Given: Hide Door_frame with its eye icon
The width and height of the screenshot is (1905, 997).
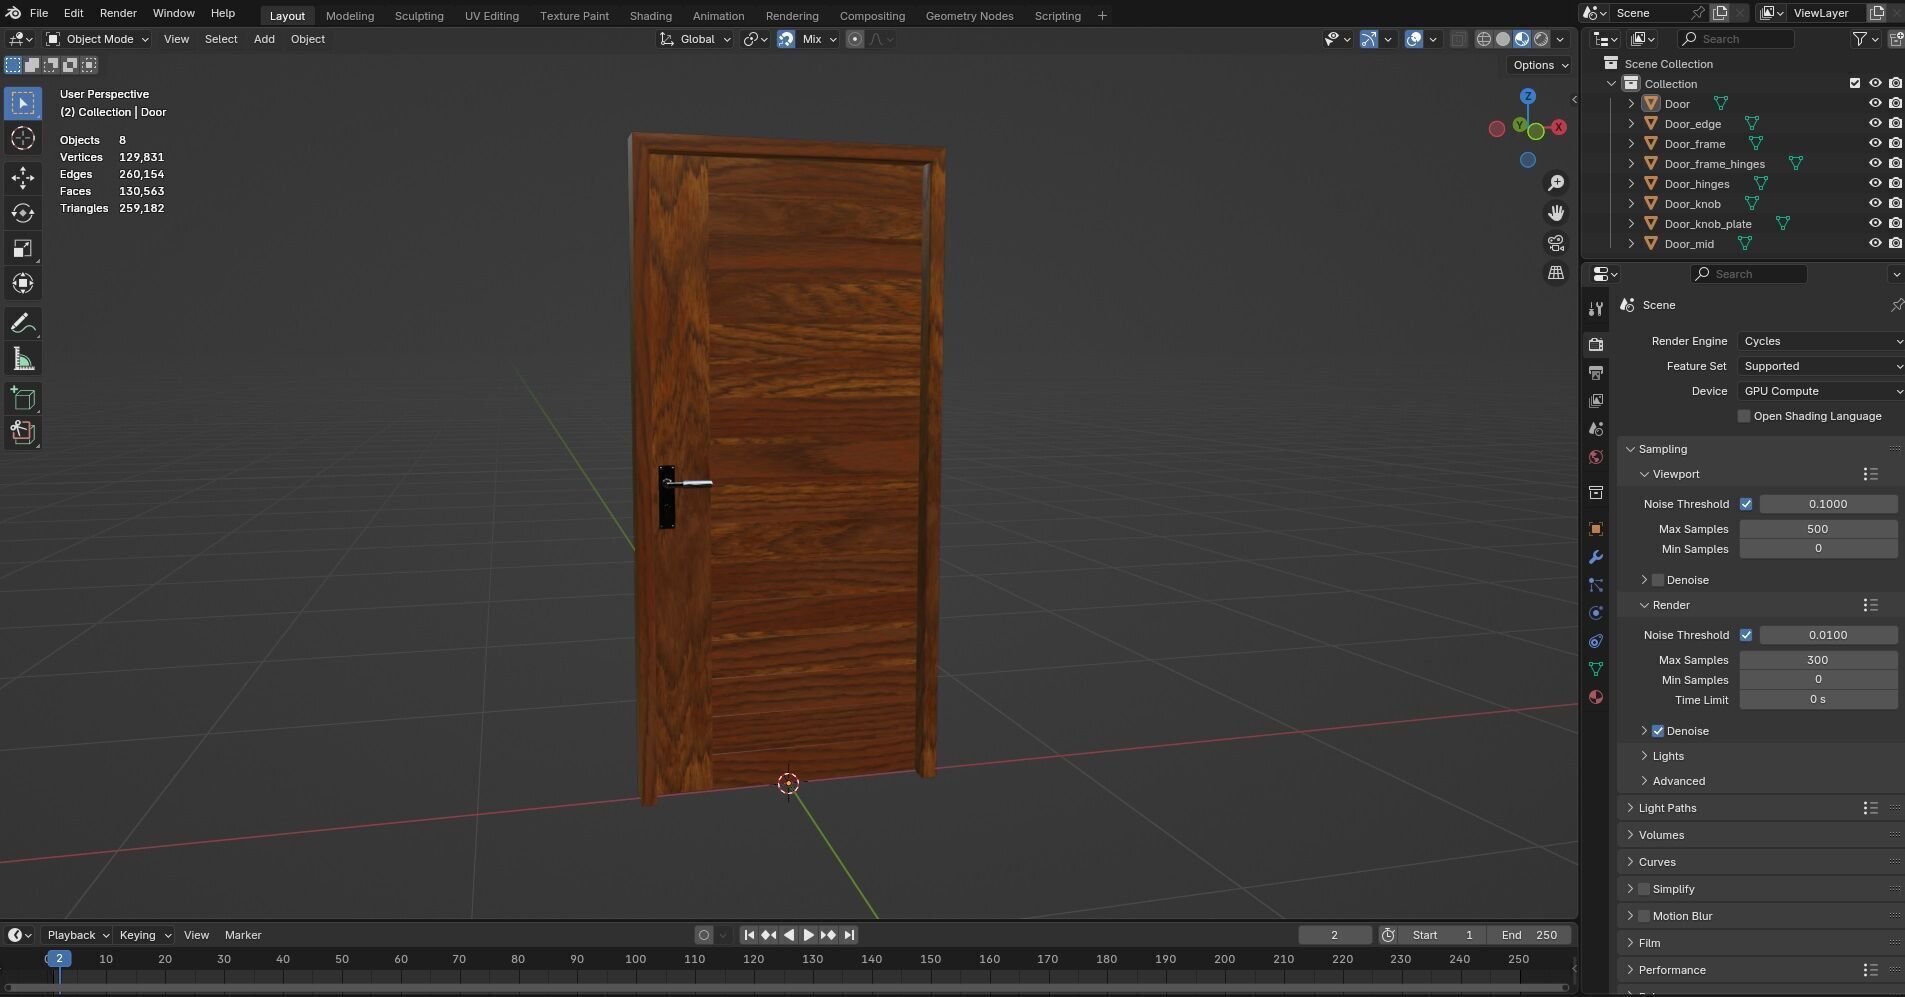Looking at the screenshot, I should point(1875,143).
